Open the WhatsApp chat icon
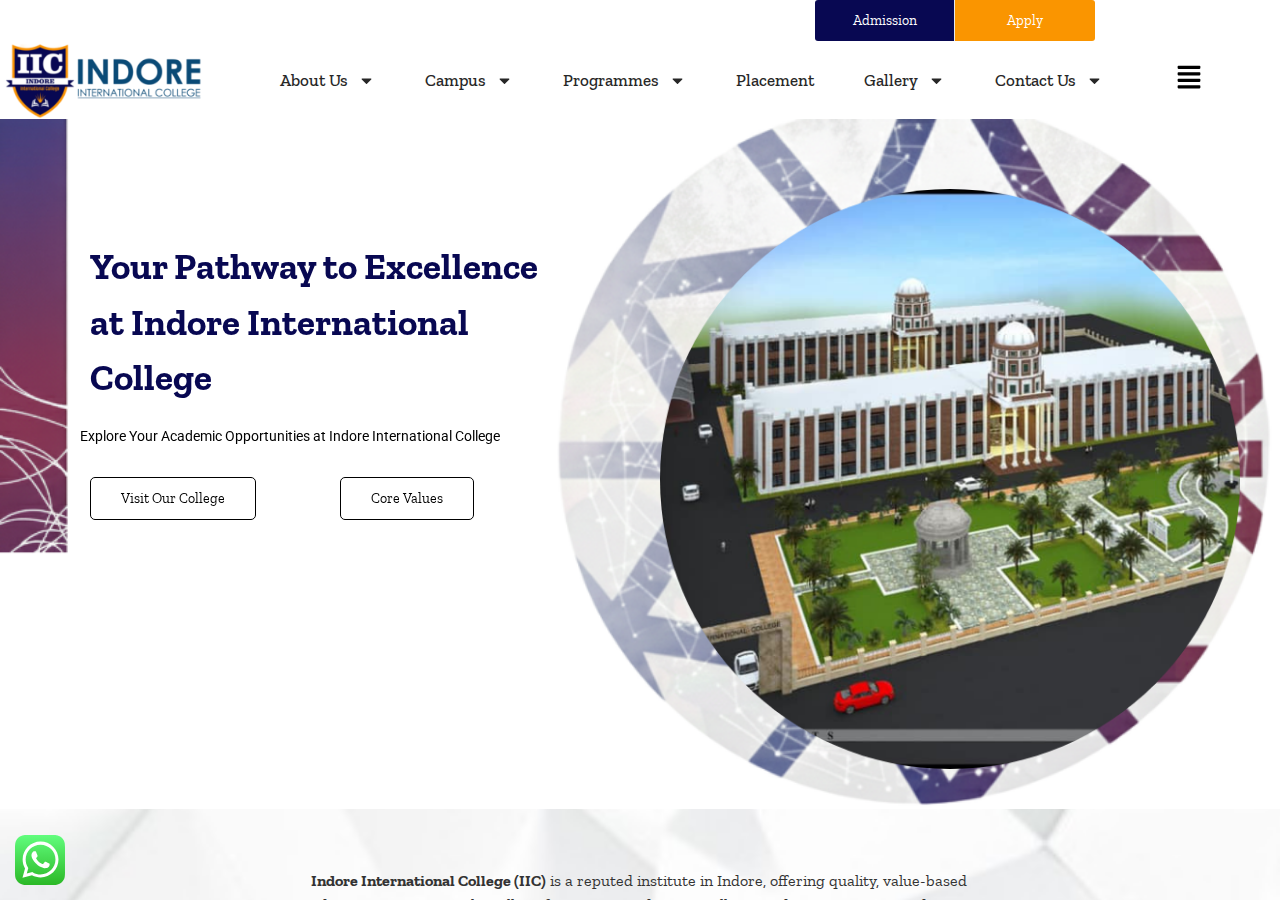Screen dimensions: 1280x900 [x=40, y=860]
